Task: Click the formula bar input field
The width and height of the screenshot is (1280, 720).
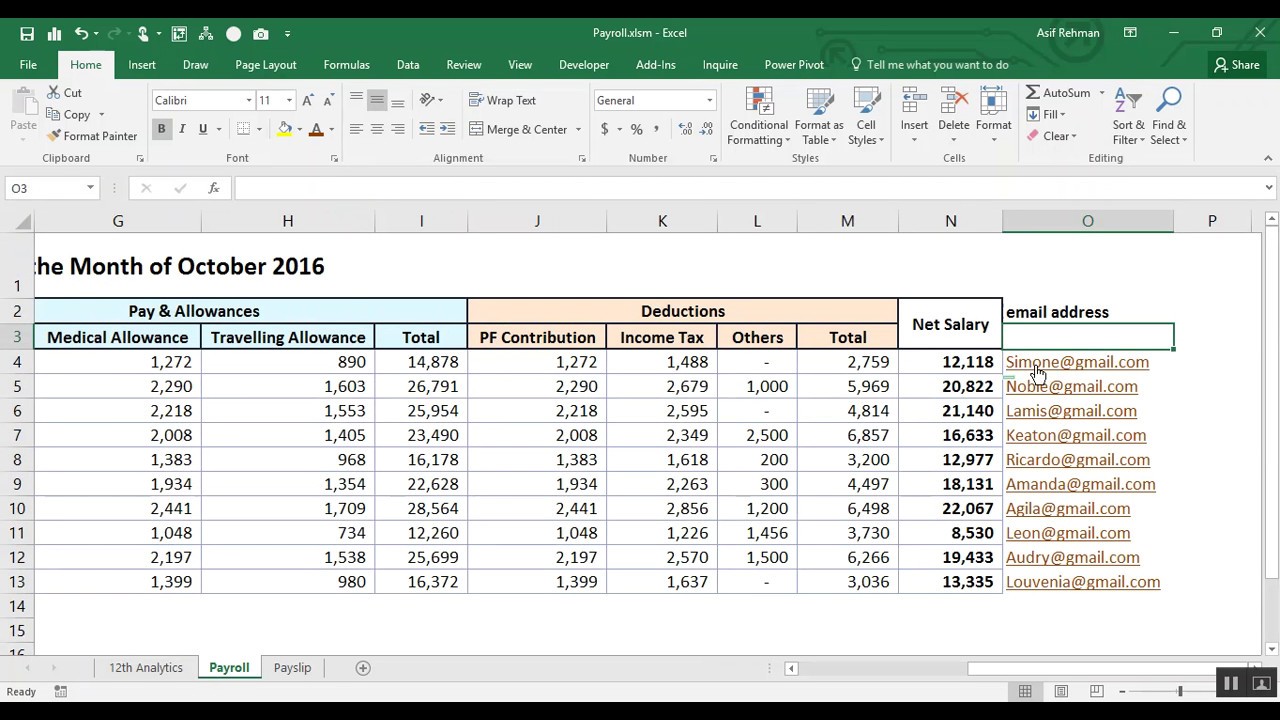Action: click(x=746, y=188)
